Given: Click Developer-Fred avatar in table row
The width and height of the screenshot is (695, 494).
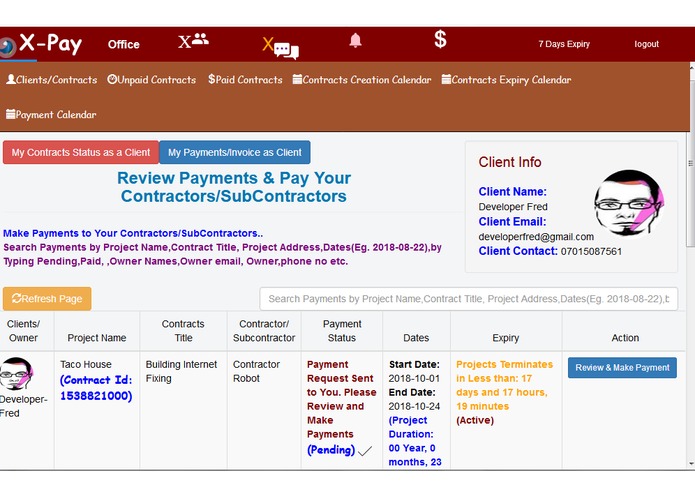Looking at the screenshot, I should (x=16, y=373).
